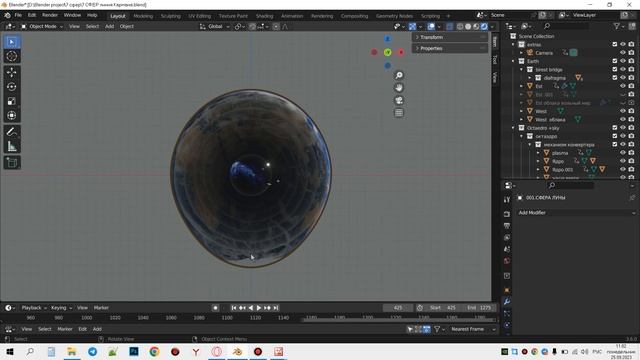The height and width of the screenshot is (360, 640).
Task: Collapse the Earth collection
Action: coord(513,61)
